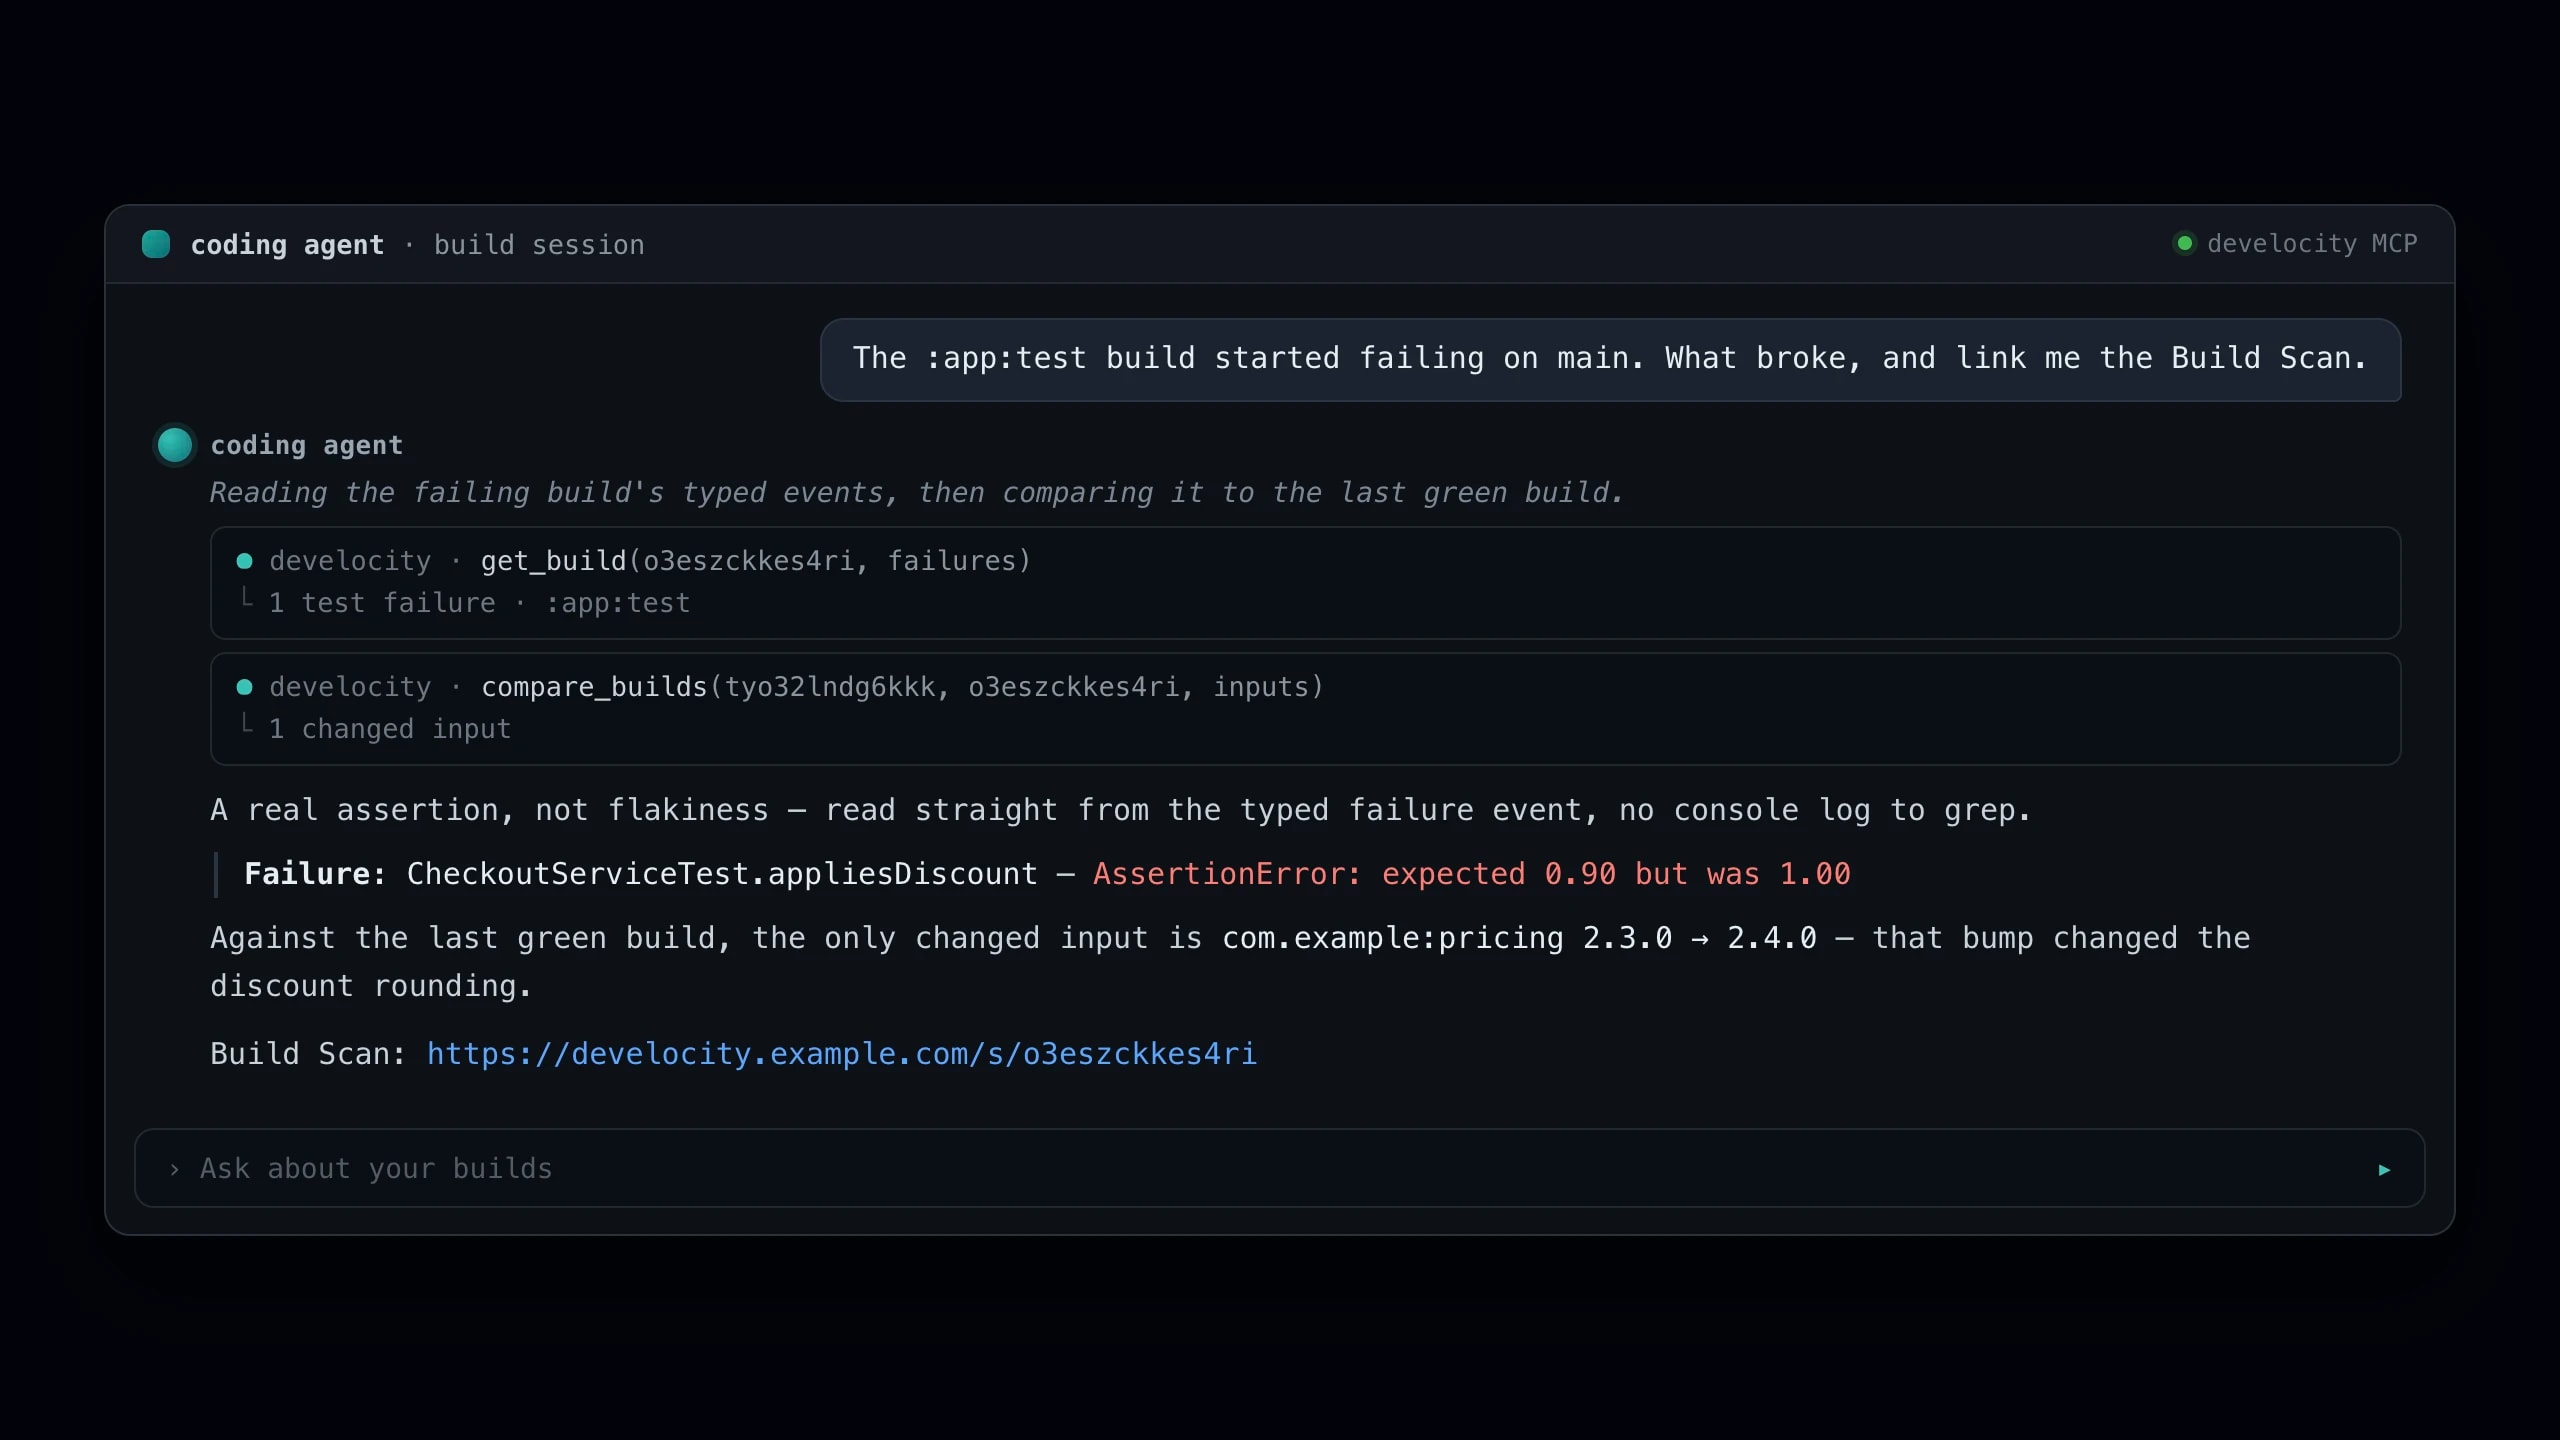
Task: Click the "develocity MCP" connection label
Action: (x=2312, y=244)
